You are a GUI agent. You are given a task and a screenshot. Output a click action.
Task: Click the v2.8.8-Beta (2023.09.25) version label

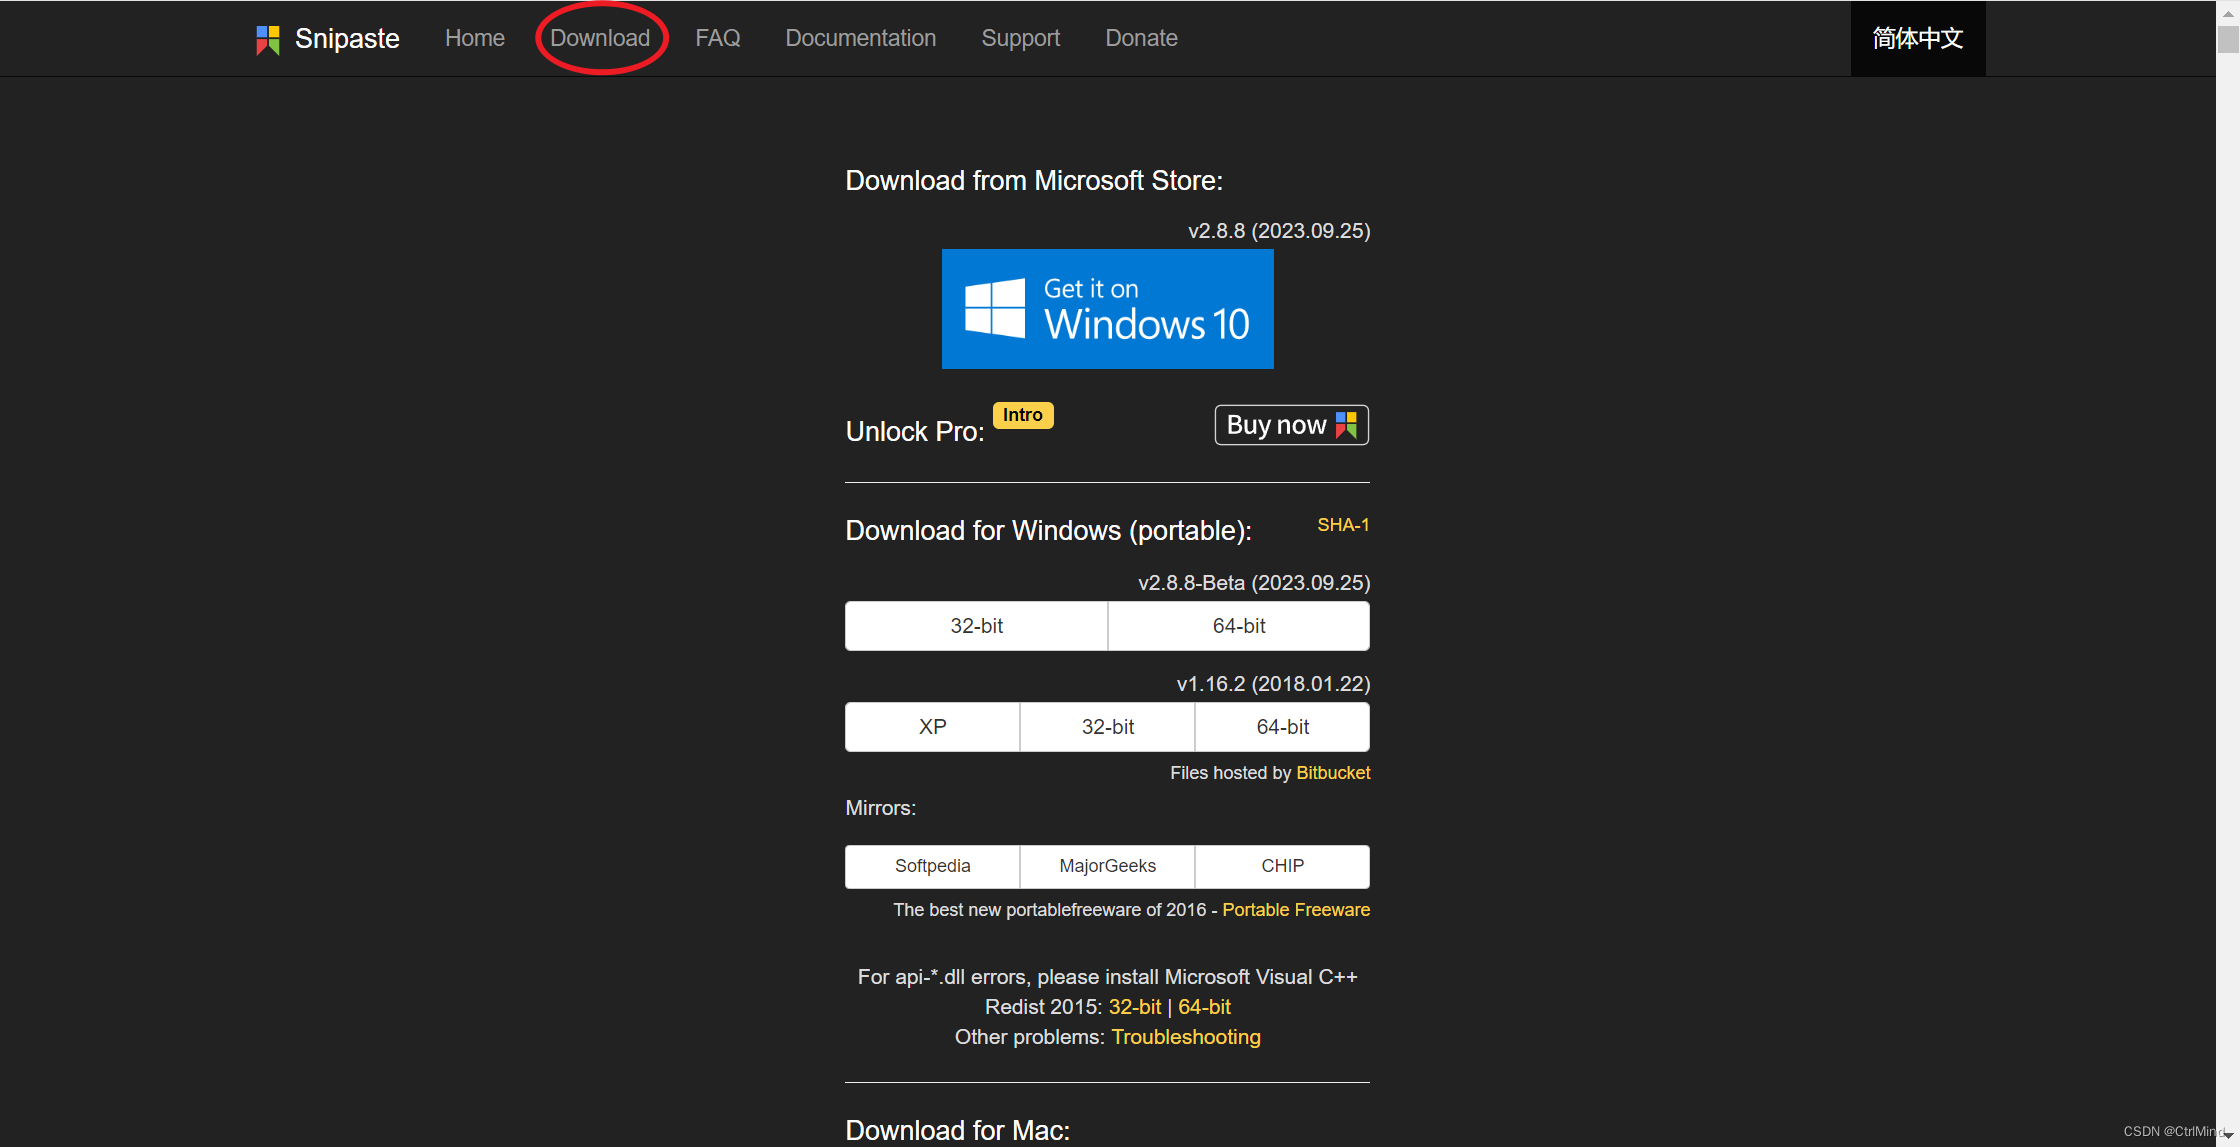(x=1254, y=583)
